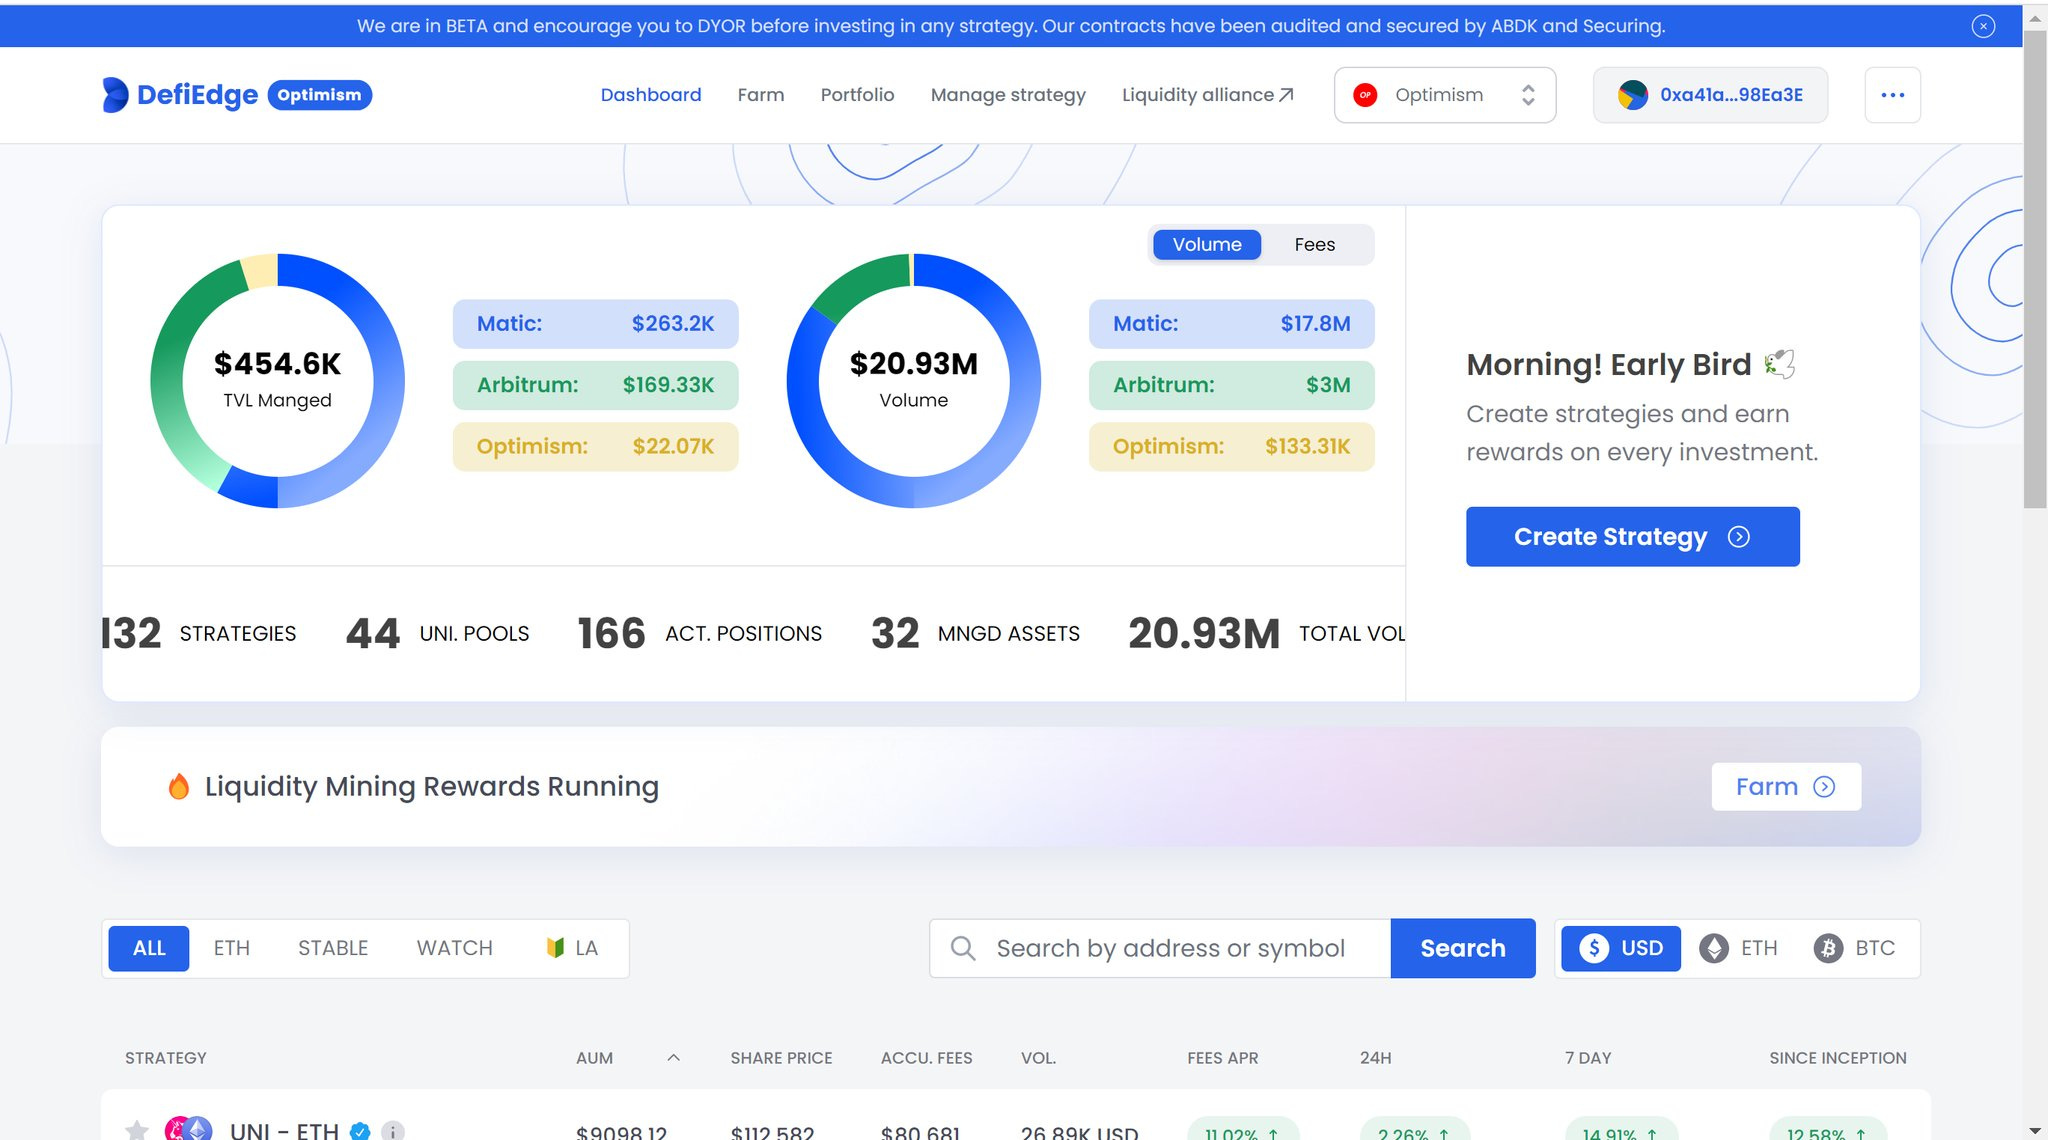Click the TVL Arbitrum $169.33K badge
The height and width of the screenshot is (1140, 2048).
point(595,385)
